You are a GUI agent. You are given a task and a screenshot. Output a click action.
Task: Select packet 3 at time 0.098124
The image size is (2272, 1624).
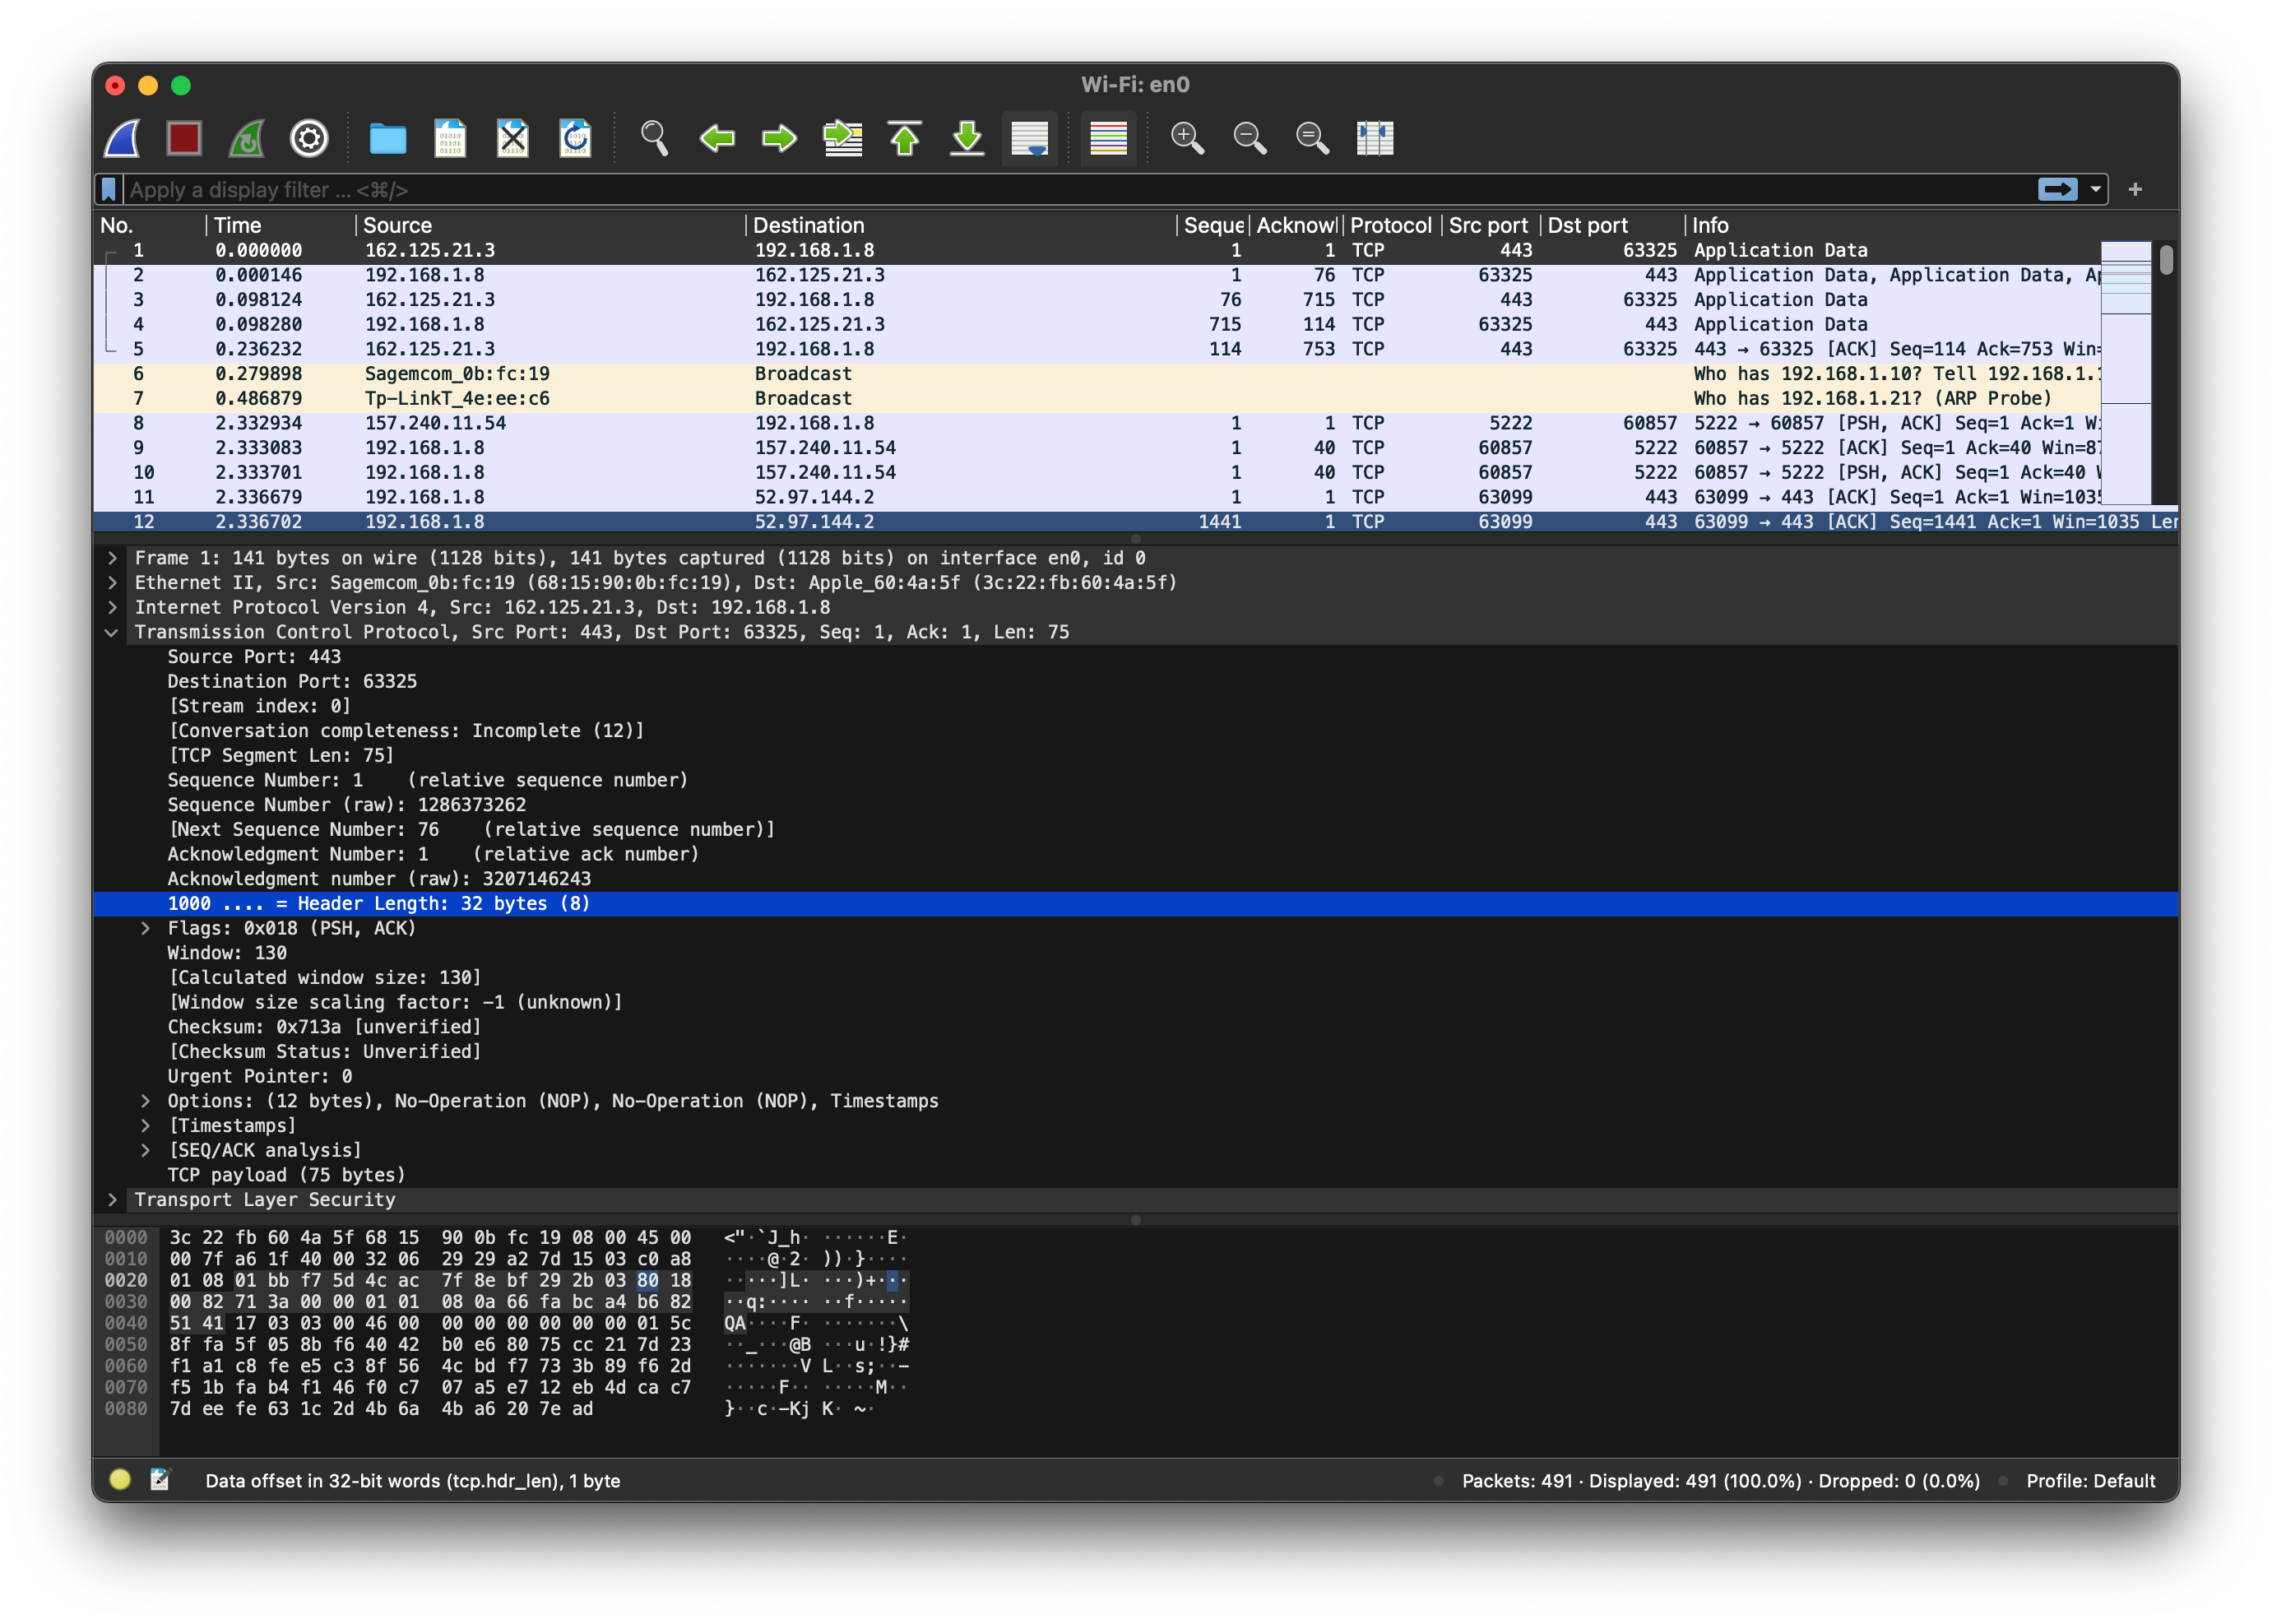[x=1096, y=300]
